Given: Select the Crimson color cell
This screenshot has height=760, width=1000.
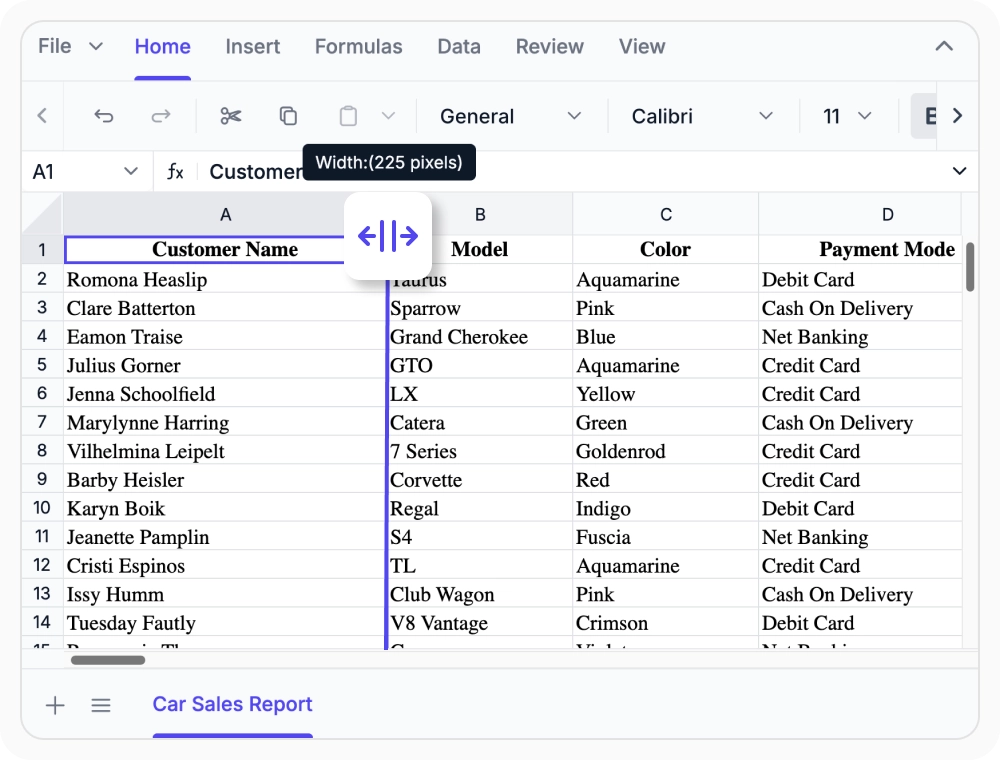Looking at the screenshot, I should click(x=666, y=623).
